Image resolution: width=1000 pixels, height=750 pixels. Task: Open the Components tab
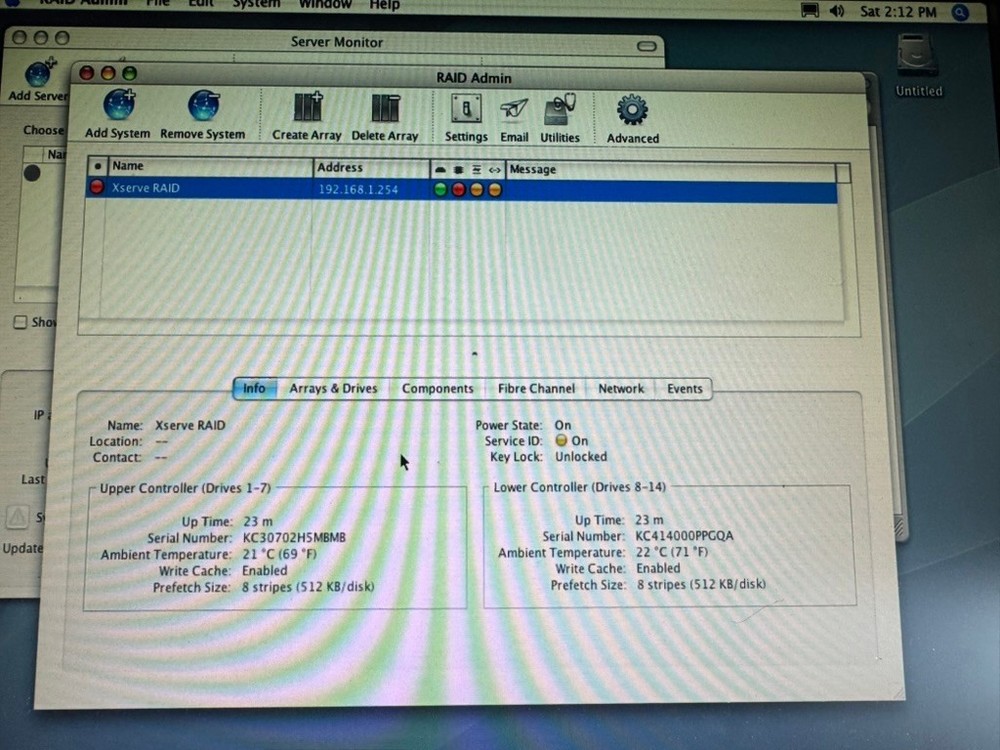(x=438, y=388)
